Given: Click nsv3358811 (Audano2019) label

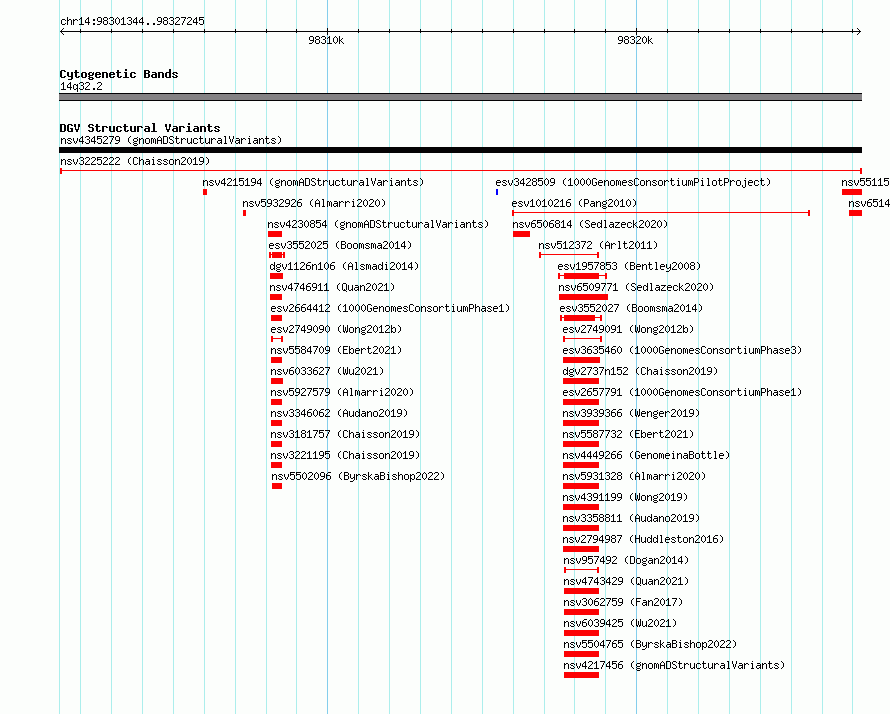Looking at the screenshot, I should tap(631, 518).
